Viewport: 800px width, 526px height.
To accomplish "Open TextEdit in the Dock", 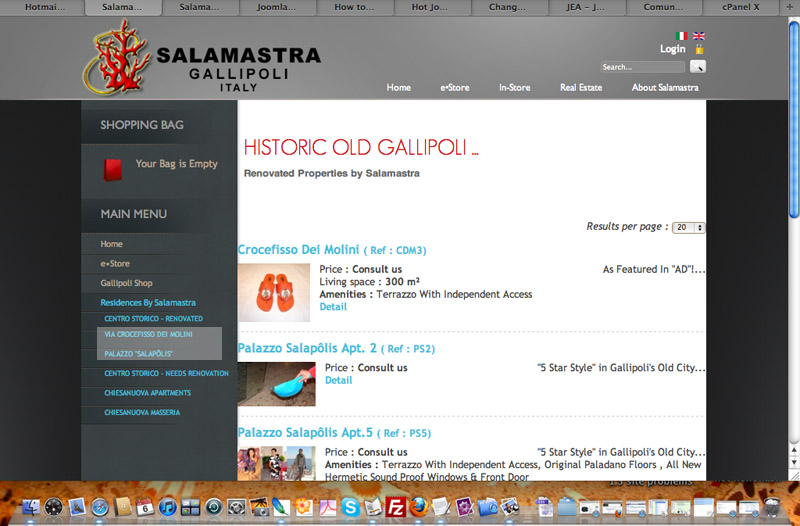I will (441, 507).
